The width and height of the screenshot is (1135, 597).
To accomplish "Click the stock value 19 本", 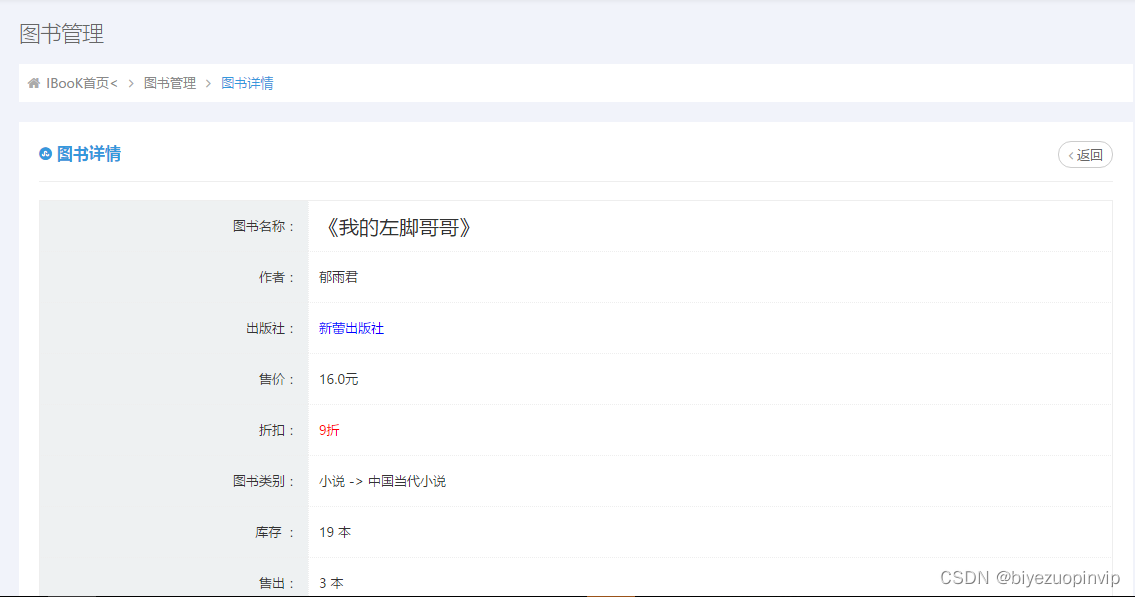I will tap(335, 533).
